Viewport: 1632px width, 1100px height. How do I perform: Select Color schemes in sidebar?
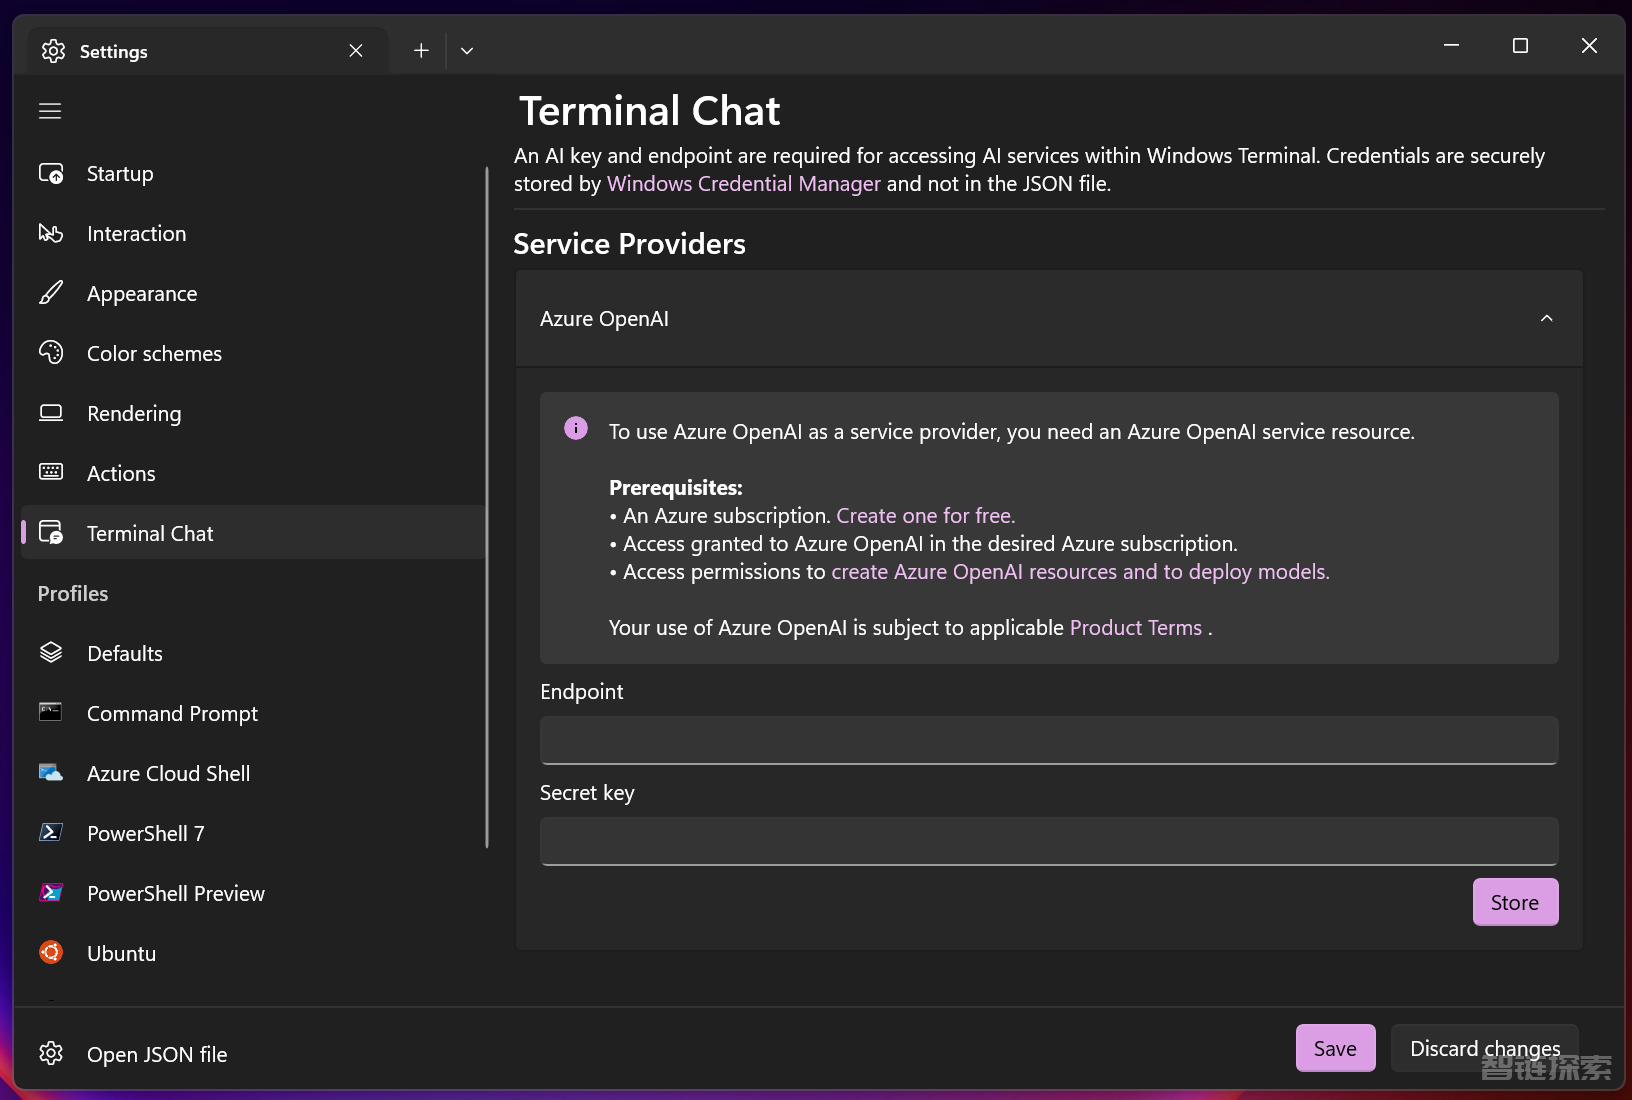[x=253, y=353]
